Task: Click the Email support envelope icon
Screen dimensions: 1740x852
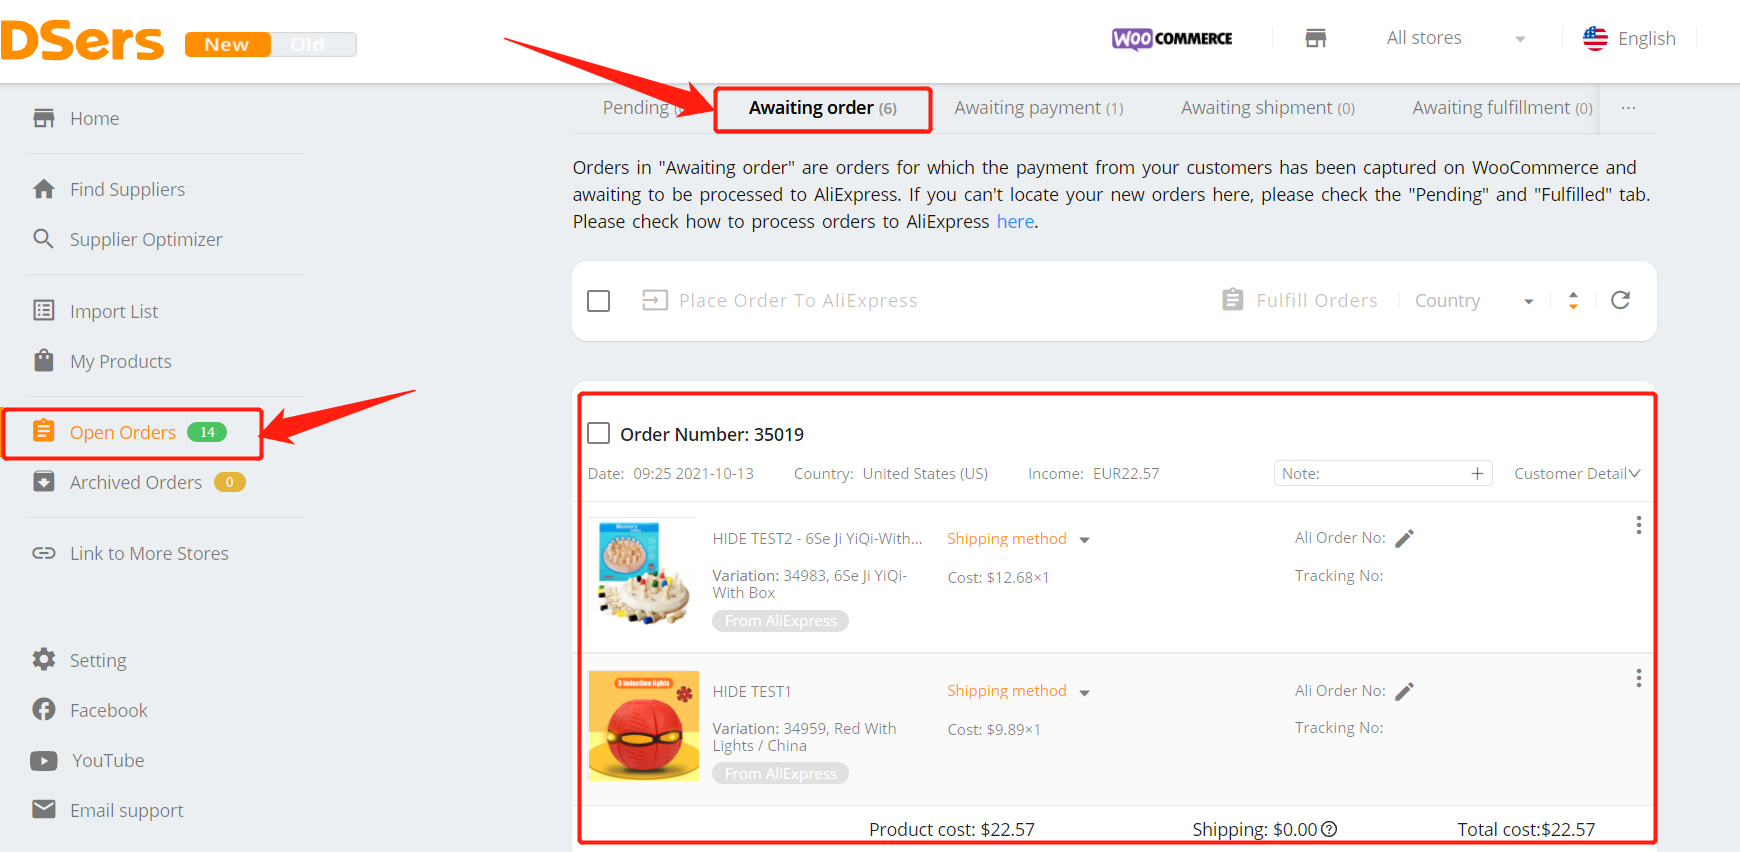Action: tap(44, 809)
